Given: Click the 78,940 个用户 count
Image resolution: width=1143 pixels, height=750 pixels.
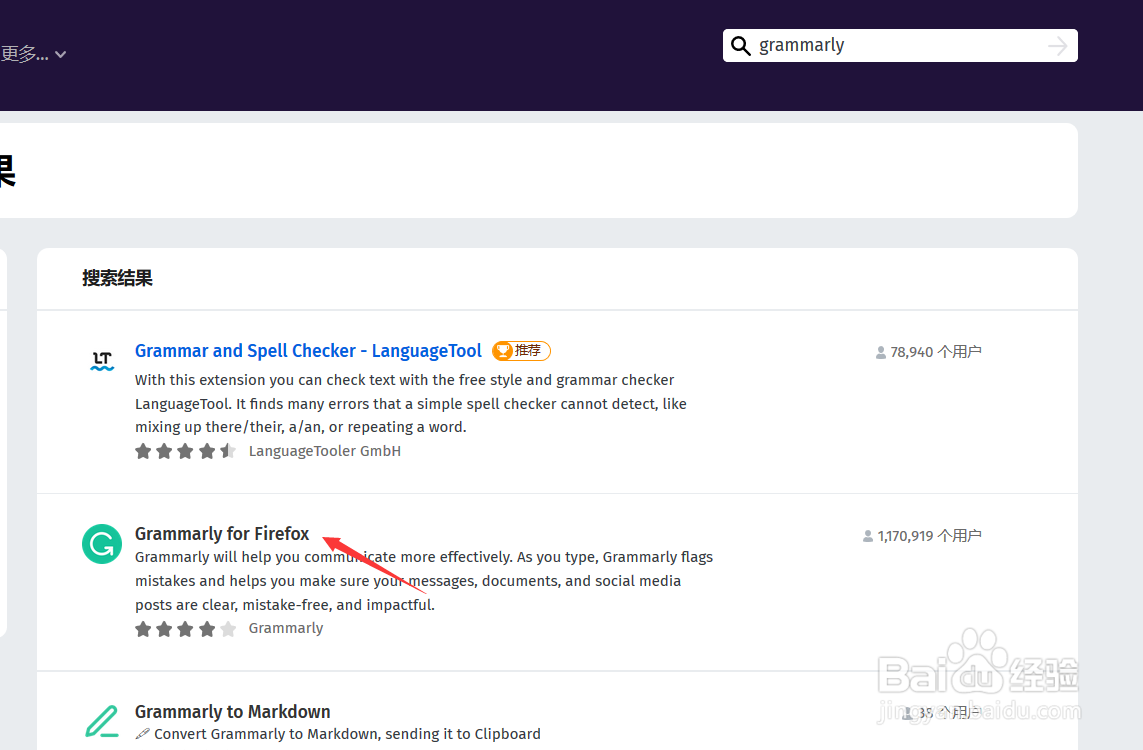Looking at the screenshot, I should click(928, 352).
